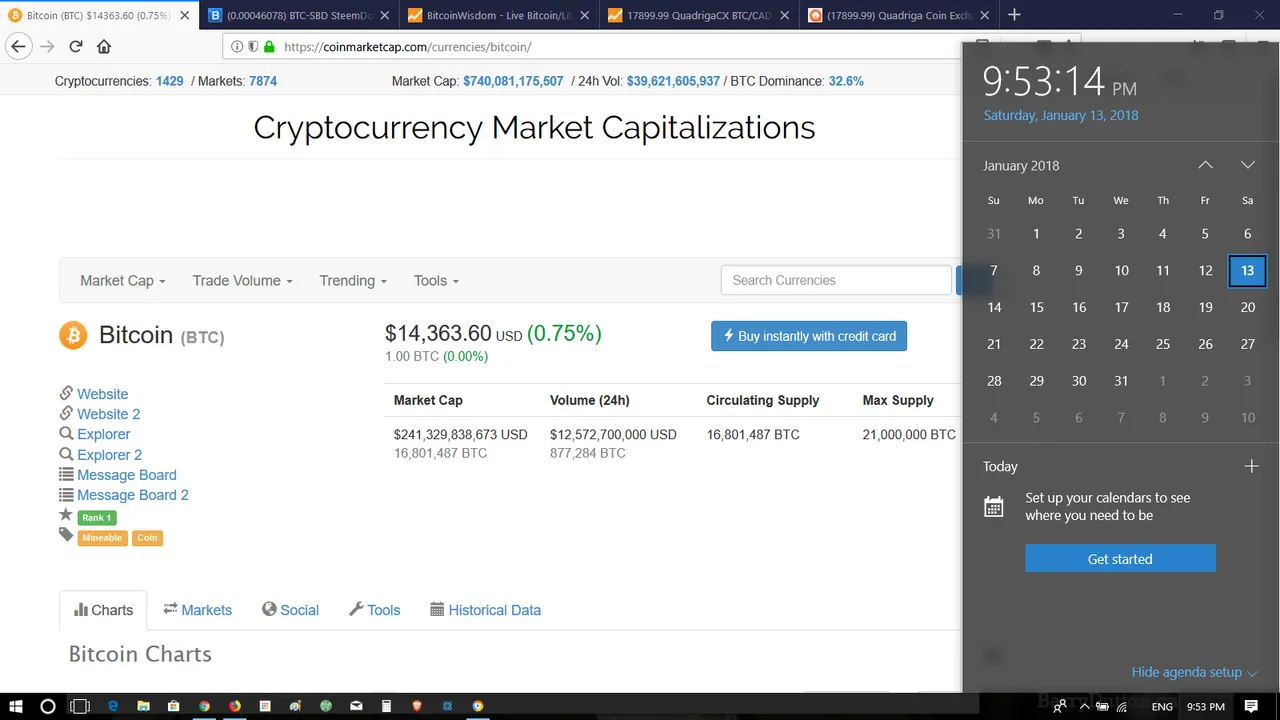Select the Tools tab below Bitcoin info
This screenshot has height=720, width=1280.
coord(374,610)
